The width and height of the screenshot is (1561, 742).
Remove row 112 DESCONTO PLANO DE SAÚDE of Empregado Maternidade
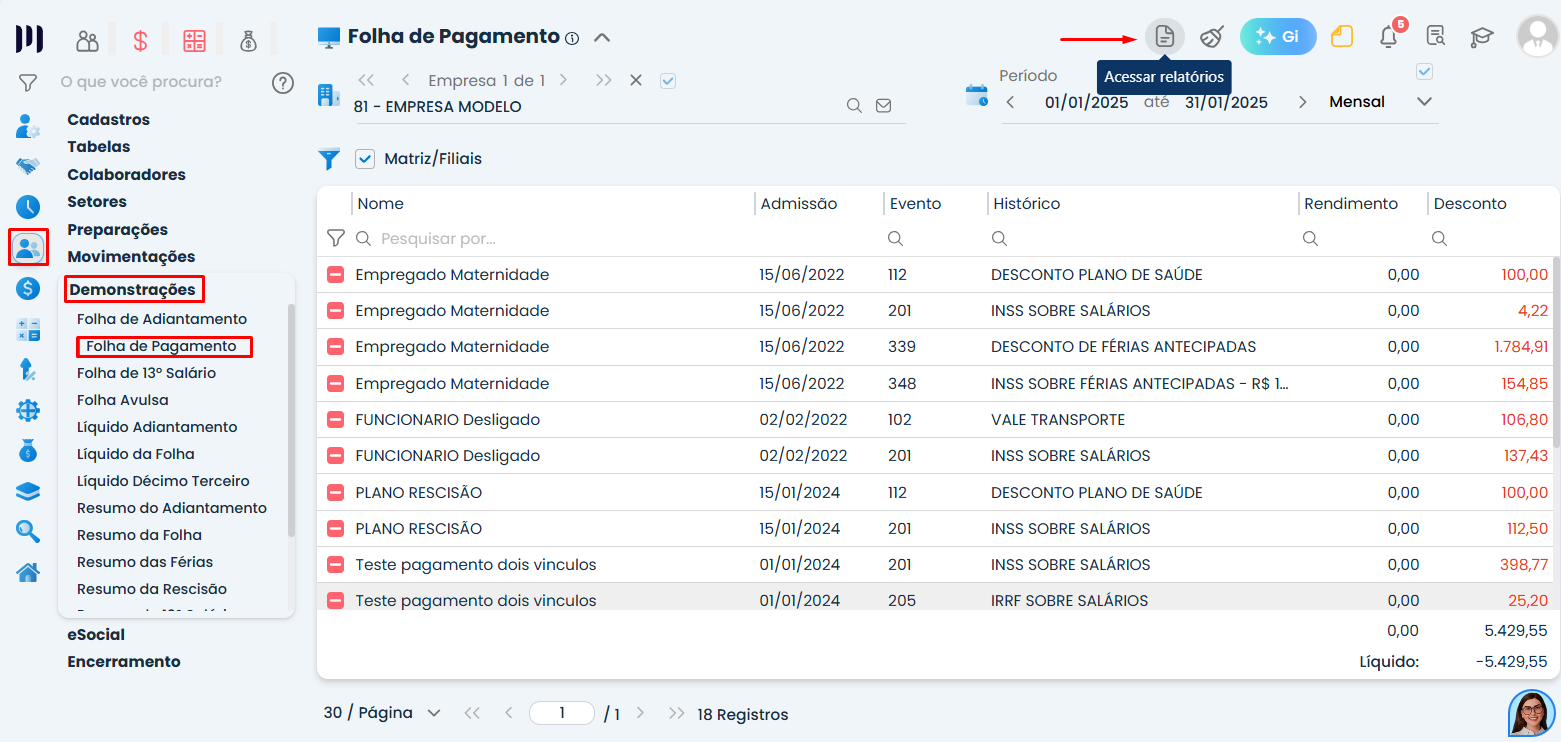pos(335,275)
